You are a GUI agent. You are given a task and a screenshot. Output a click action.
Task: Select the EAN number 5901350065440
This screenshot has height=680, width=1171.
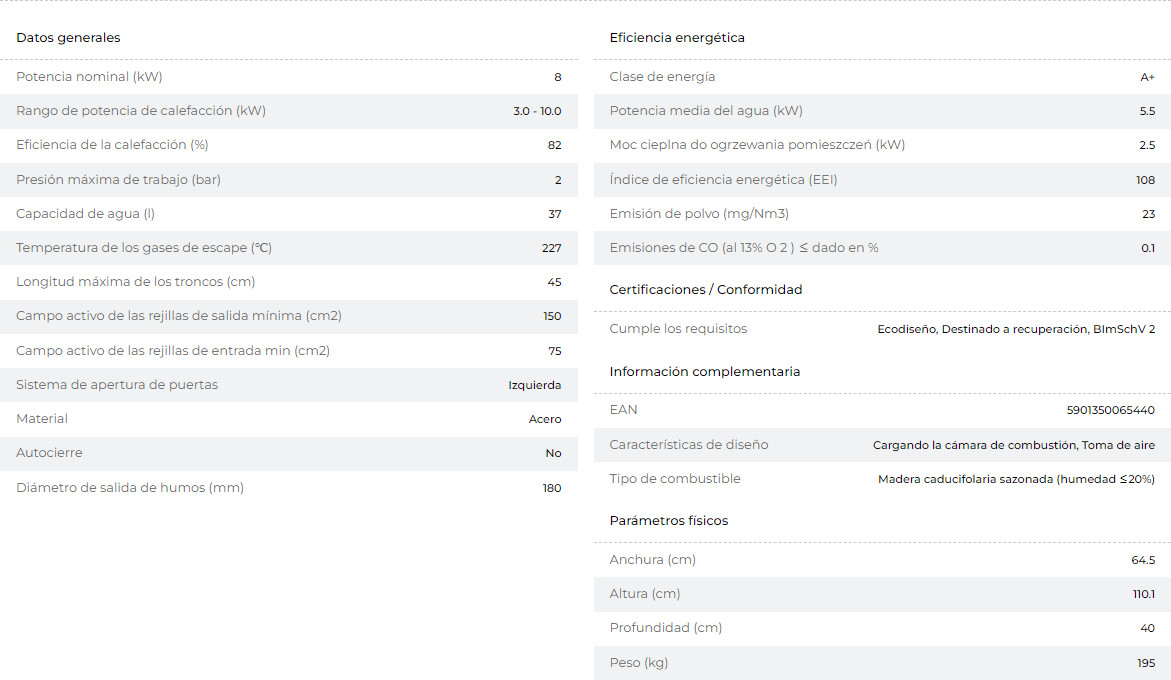point(1111,411)
